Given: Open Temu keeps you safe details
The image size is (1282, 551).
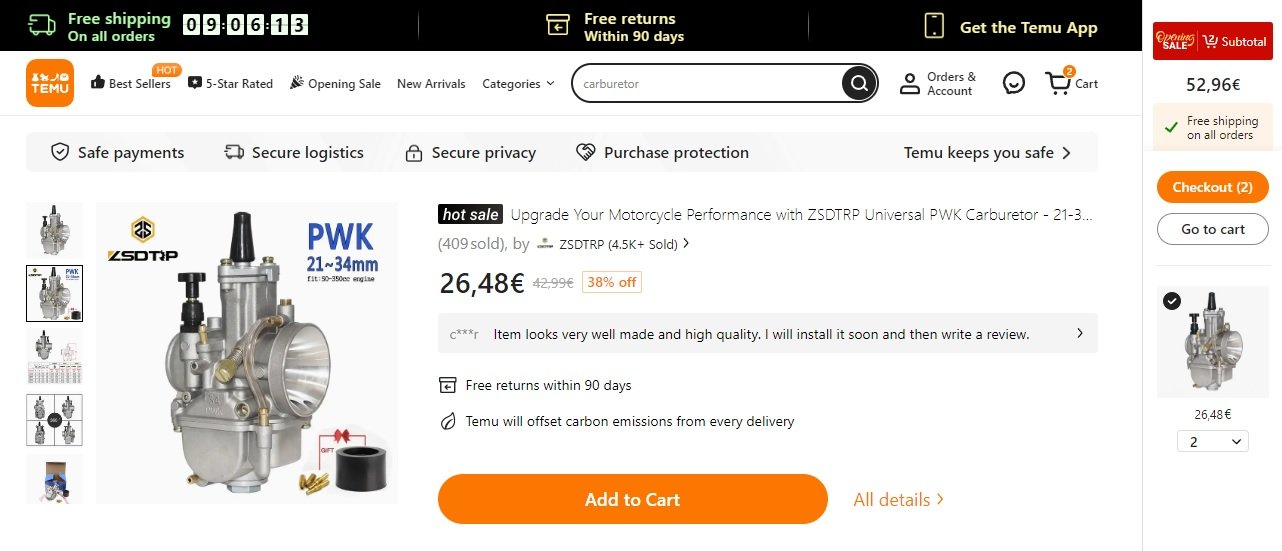Looking at the screenshot, I should [987, 153].
